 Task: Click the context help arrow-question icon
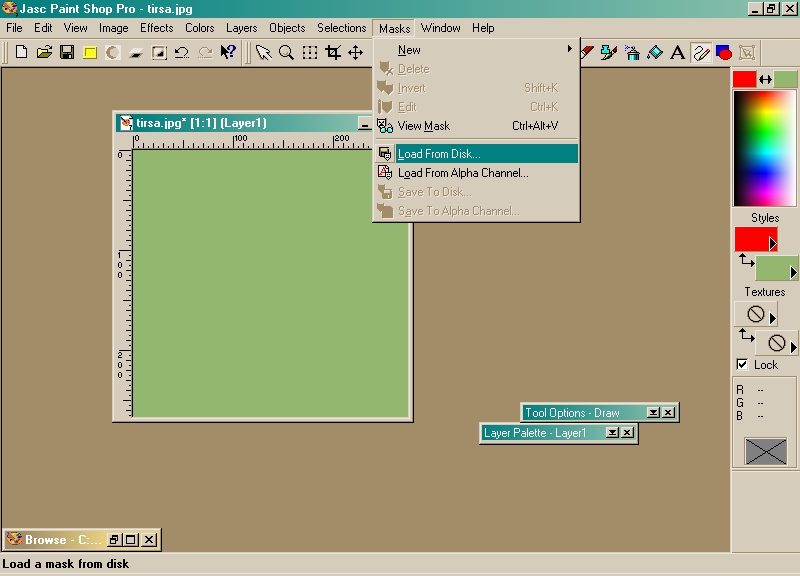(x=228, y=52)
